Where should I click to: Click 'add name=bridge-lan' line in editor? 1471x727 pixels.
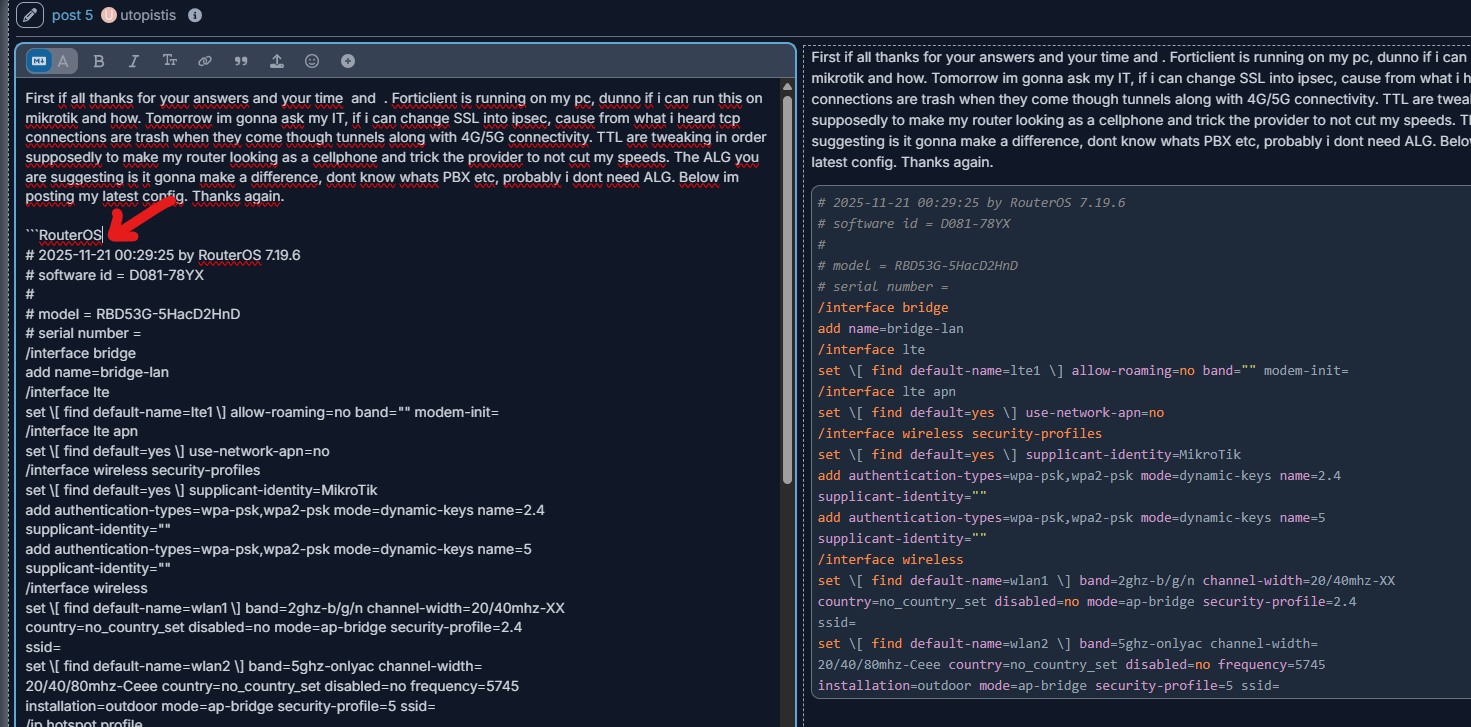[x=97, y=372]
